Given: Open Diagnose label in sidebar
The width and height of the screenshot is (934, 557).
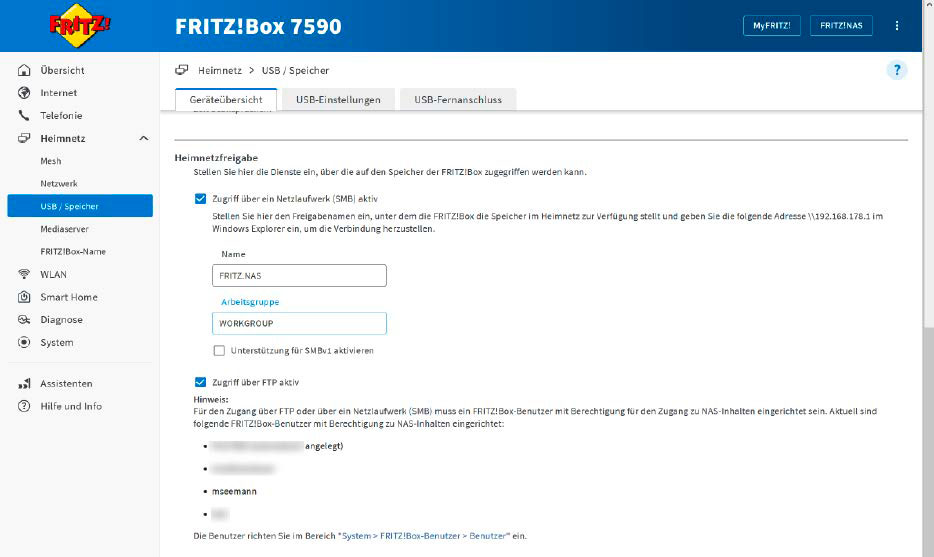Looking at the screenshot, I should [x=61, y=319].
